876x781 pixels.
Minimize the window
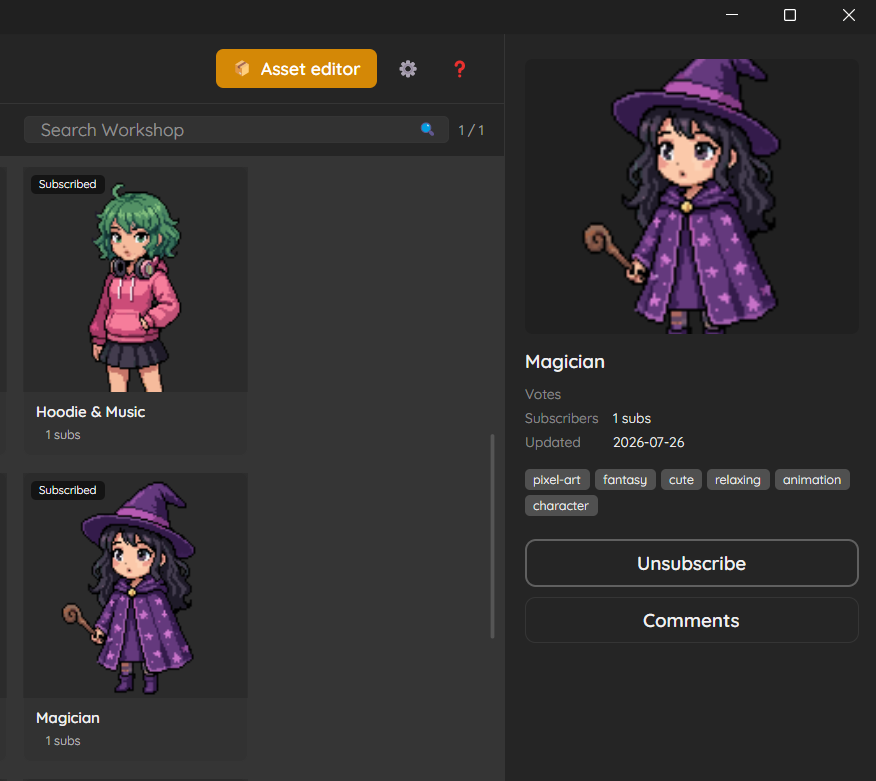pos(732,15)
